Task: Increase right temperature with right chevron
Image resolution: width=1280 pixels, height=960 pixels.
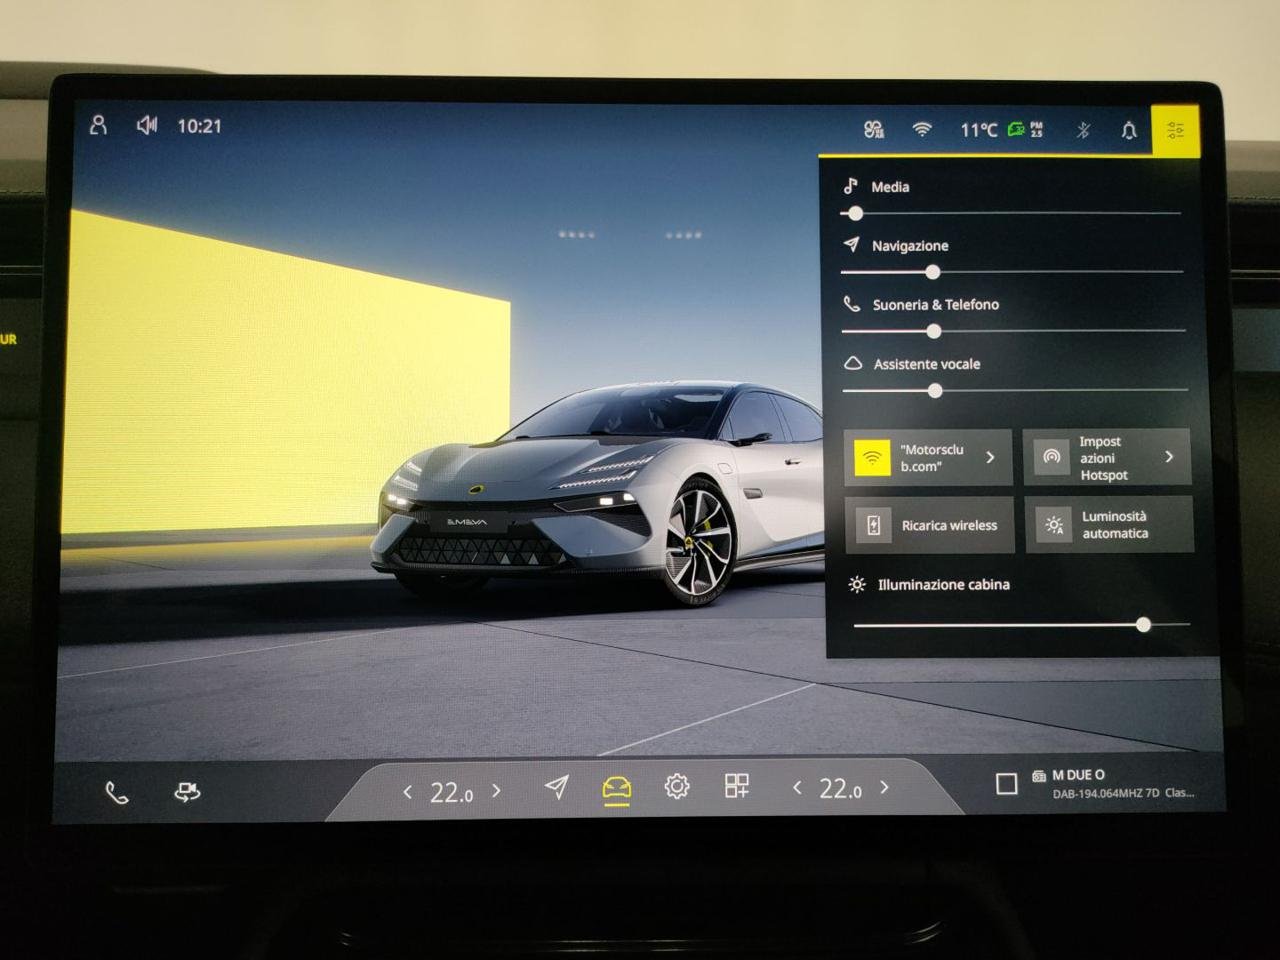Action: click(885, 788)
